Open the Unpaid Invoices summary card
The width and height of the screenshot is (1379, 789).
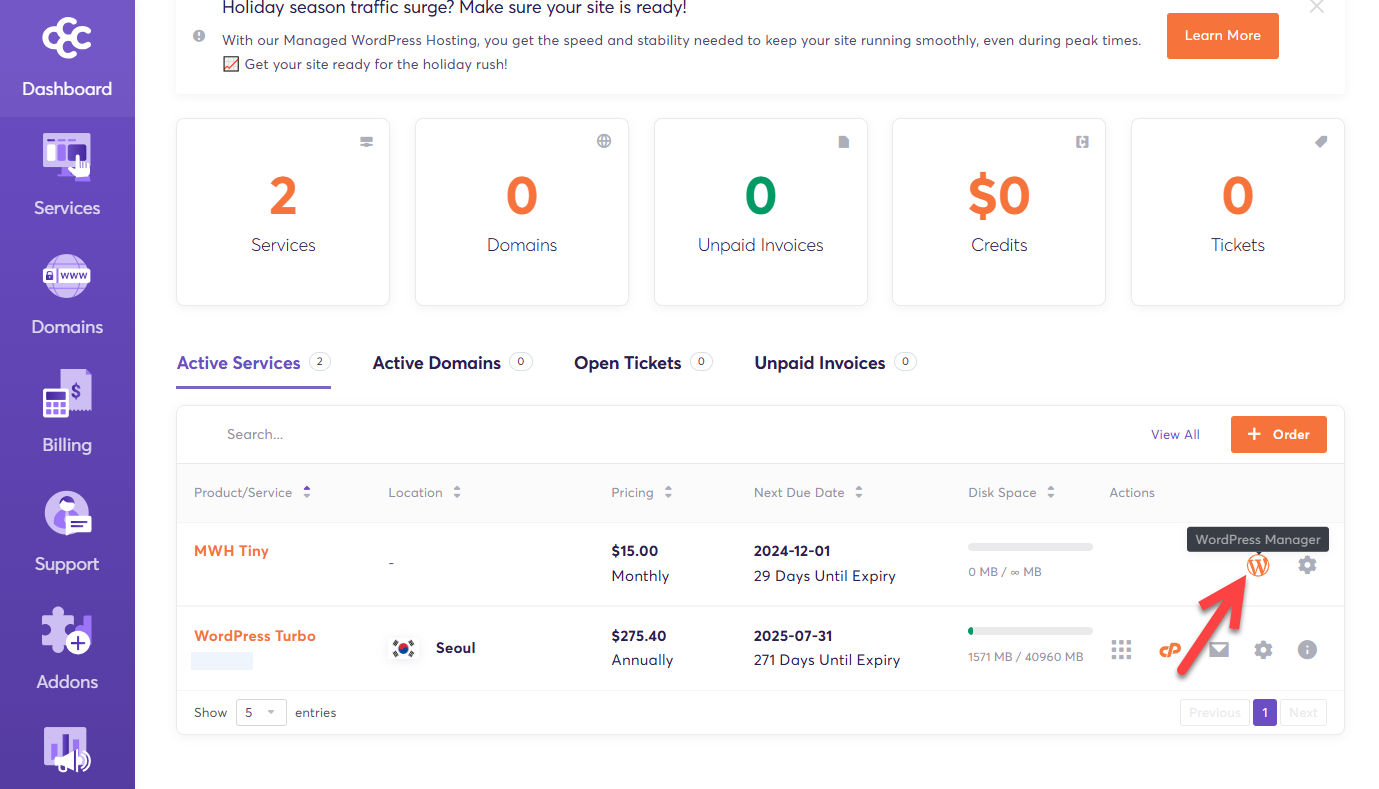pos(761,212)
